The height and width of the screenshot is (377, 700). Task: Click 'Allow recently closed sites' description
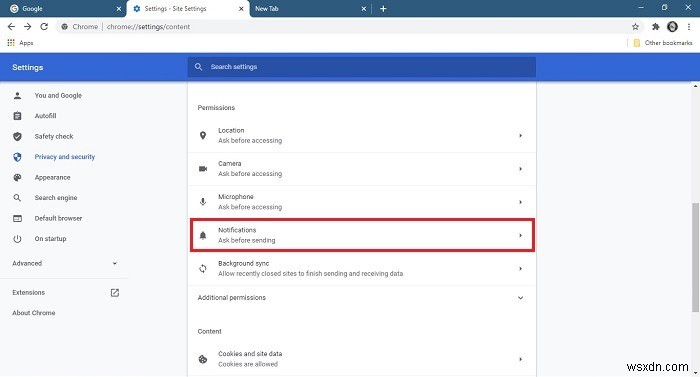(x=310, y=273)
